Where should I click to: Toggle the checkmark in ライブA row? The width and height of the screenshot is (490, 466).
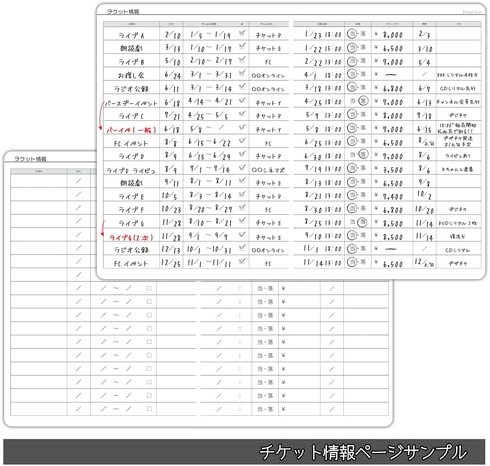point(242,33)
